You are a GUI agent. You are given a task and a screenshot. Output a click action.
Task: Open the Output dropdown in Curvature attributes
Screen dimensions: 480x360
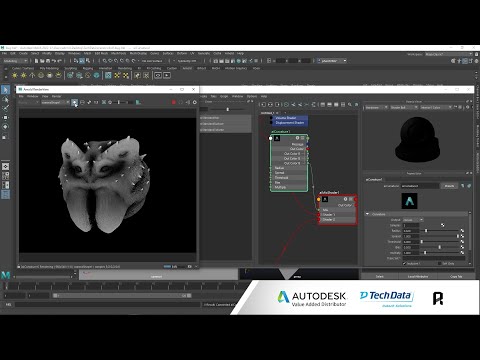tap(413, 220)
